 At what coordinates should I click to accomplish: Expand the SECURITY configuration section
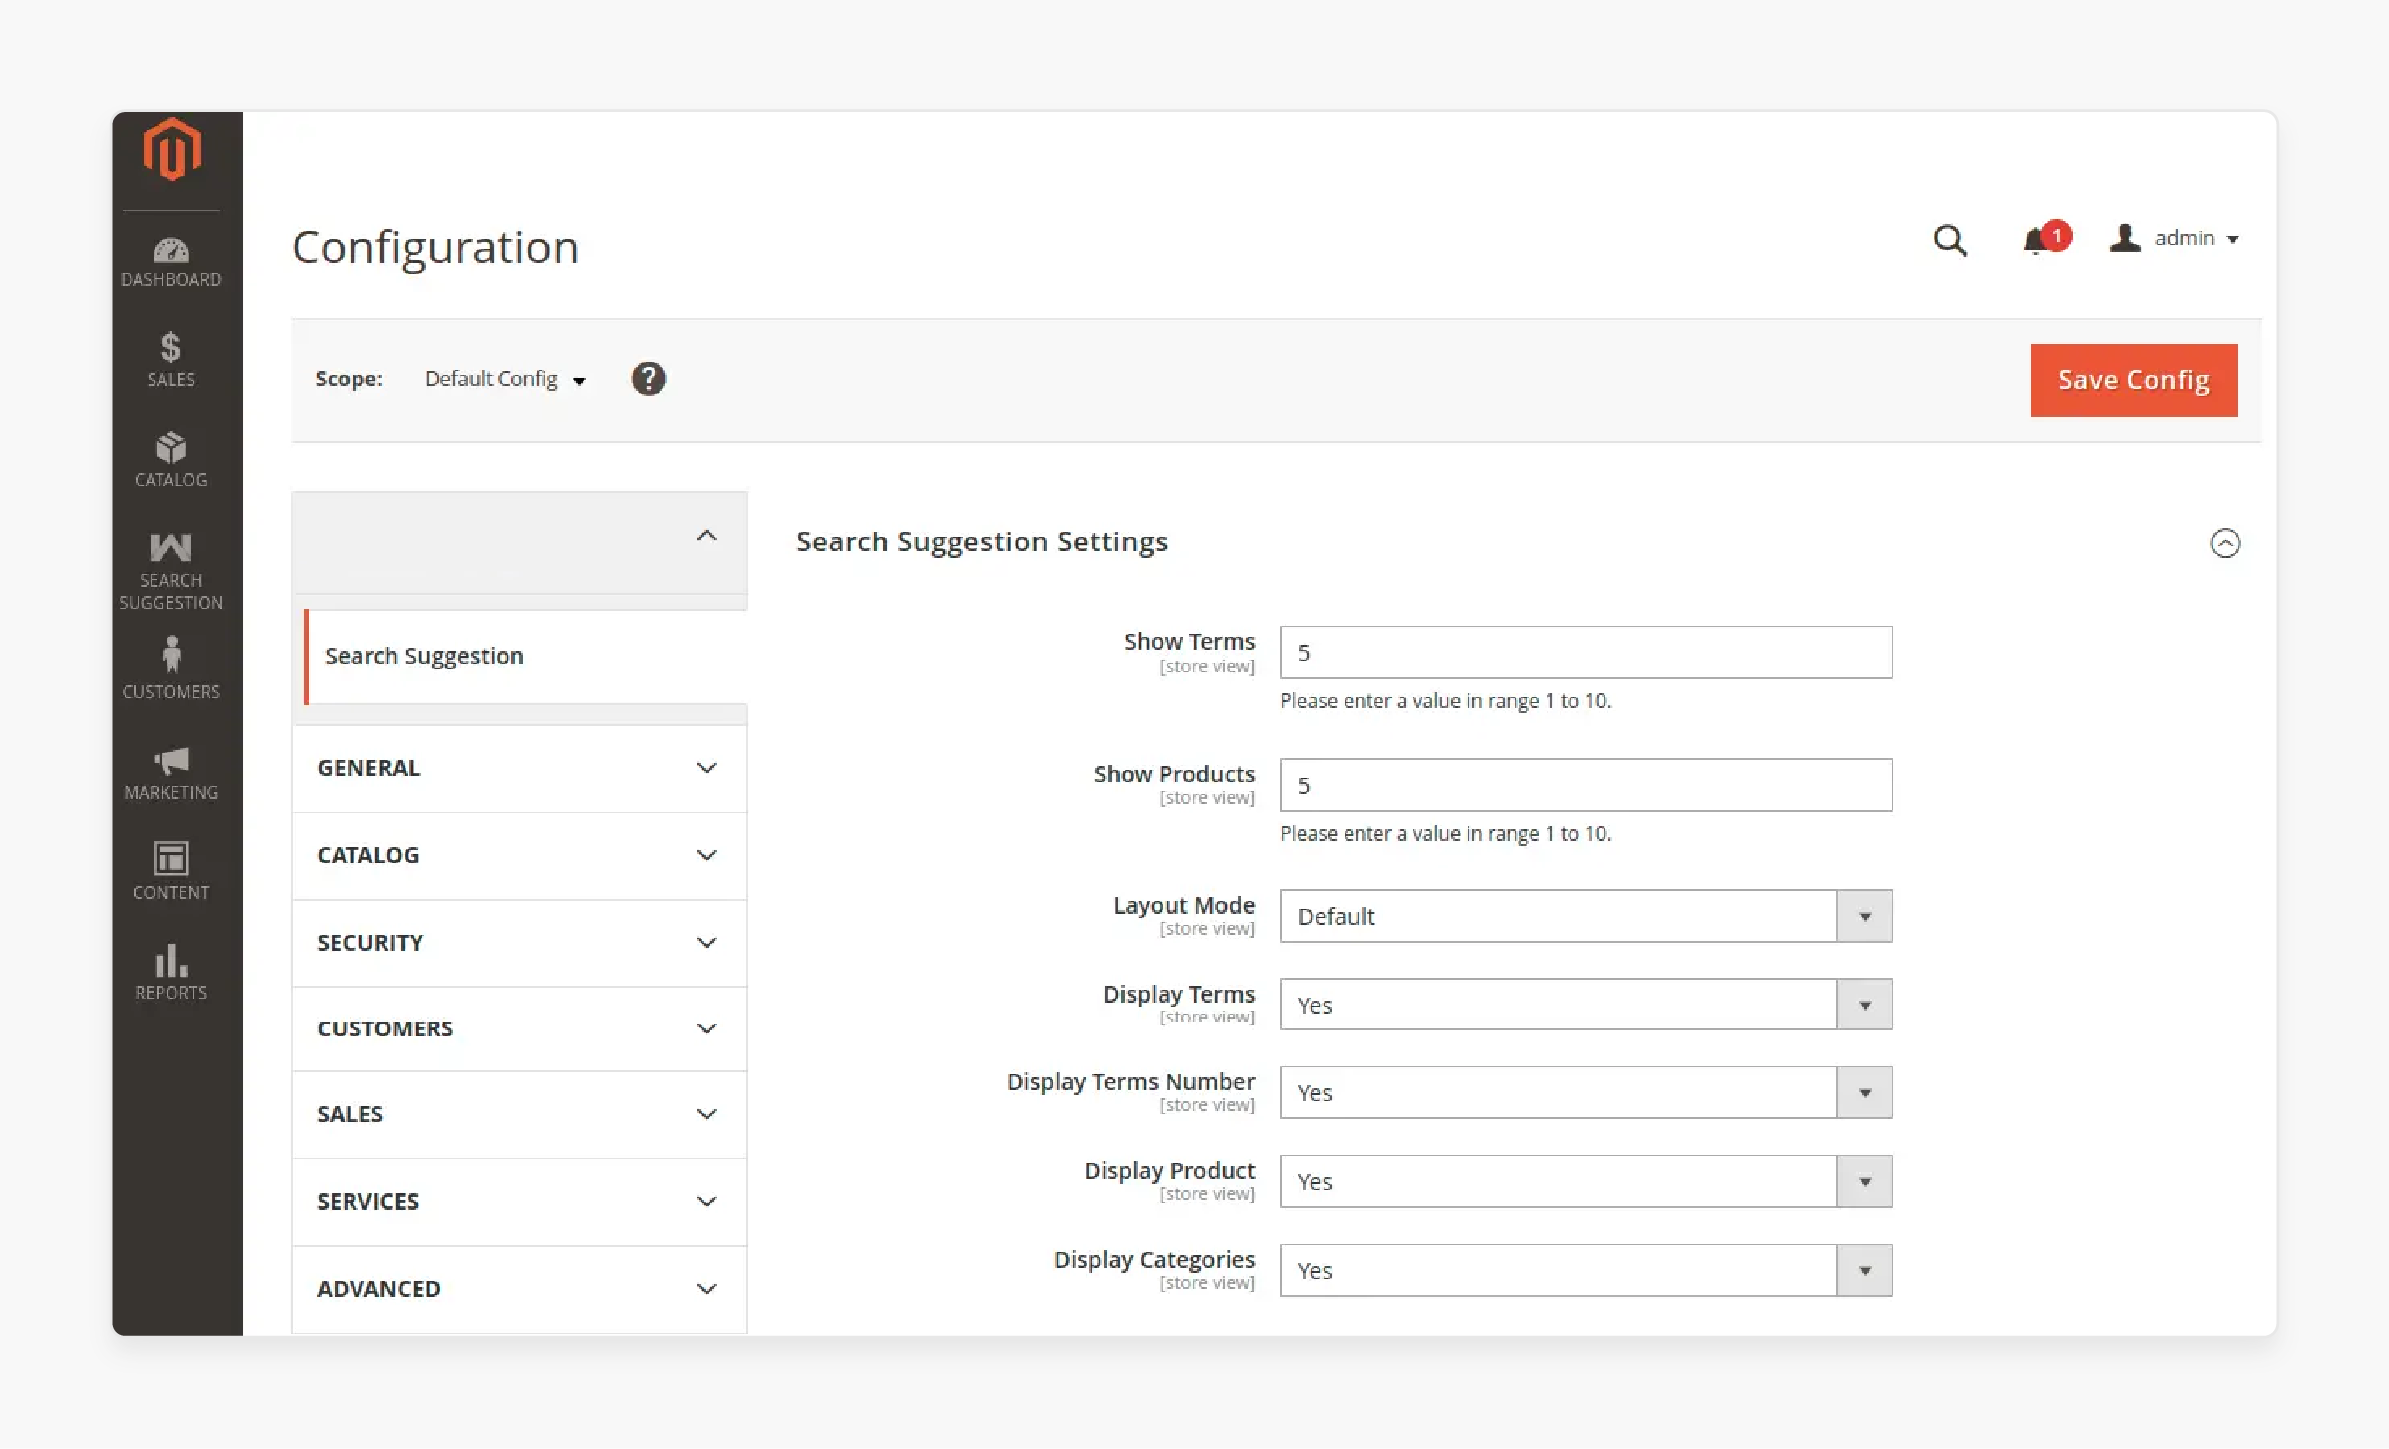(x=519, y=943)
